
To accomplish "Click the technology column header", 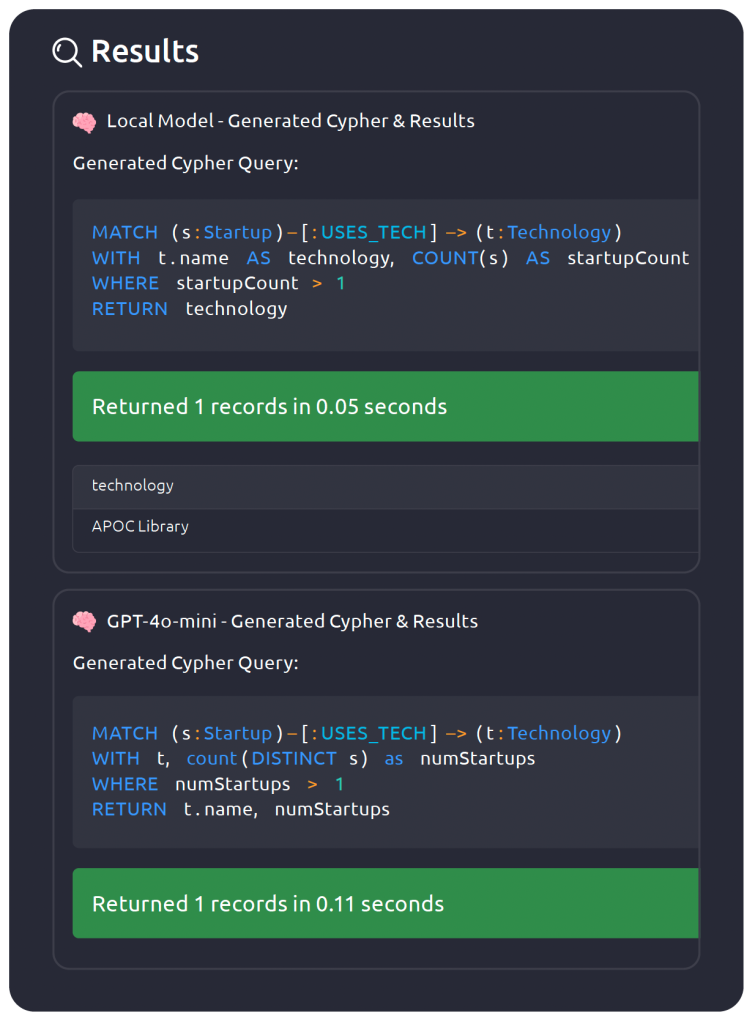I will (133, 486).
